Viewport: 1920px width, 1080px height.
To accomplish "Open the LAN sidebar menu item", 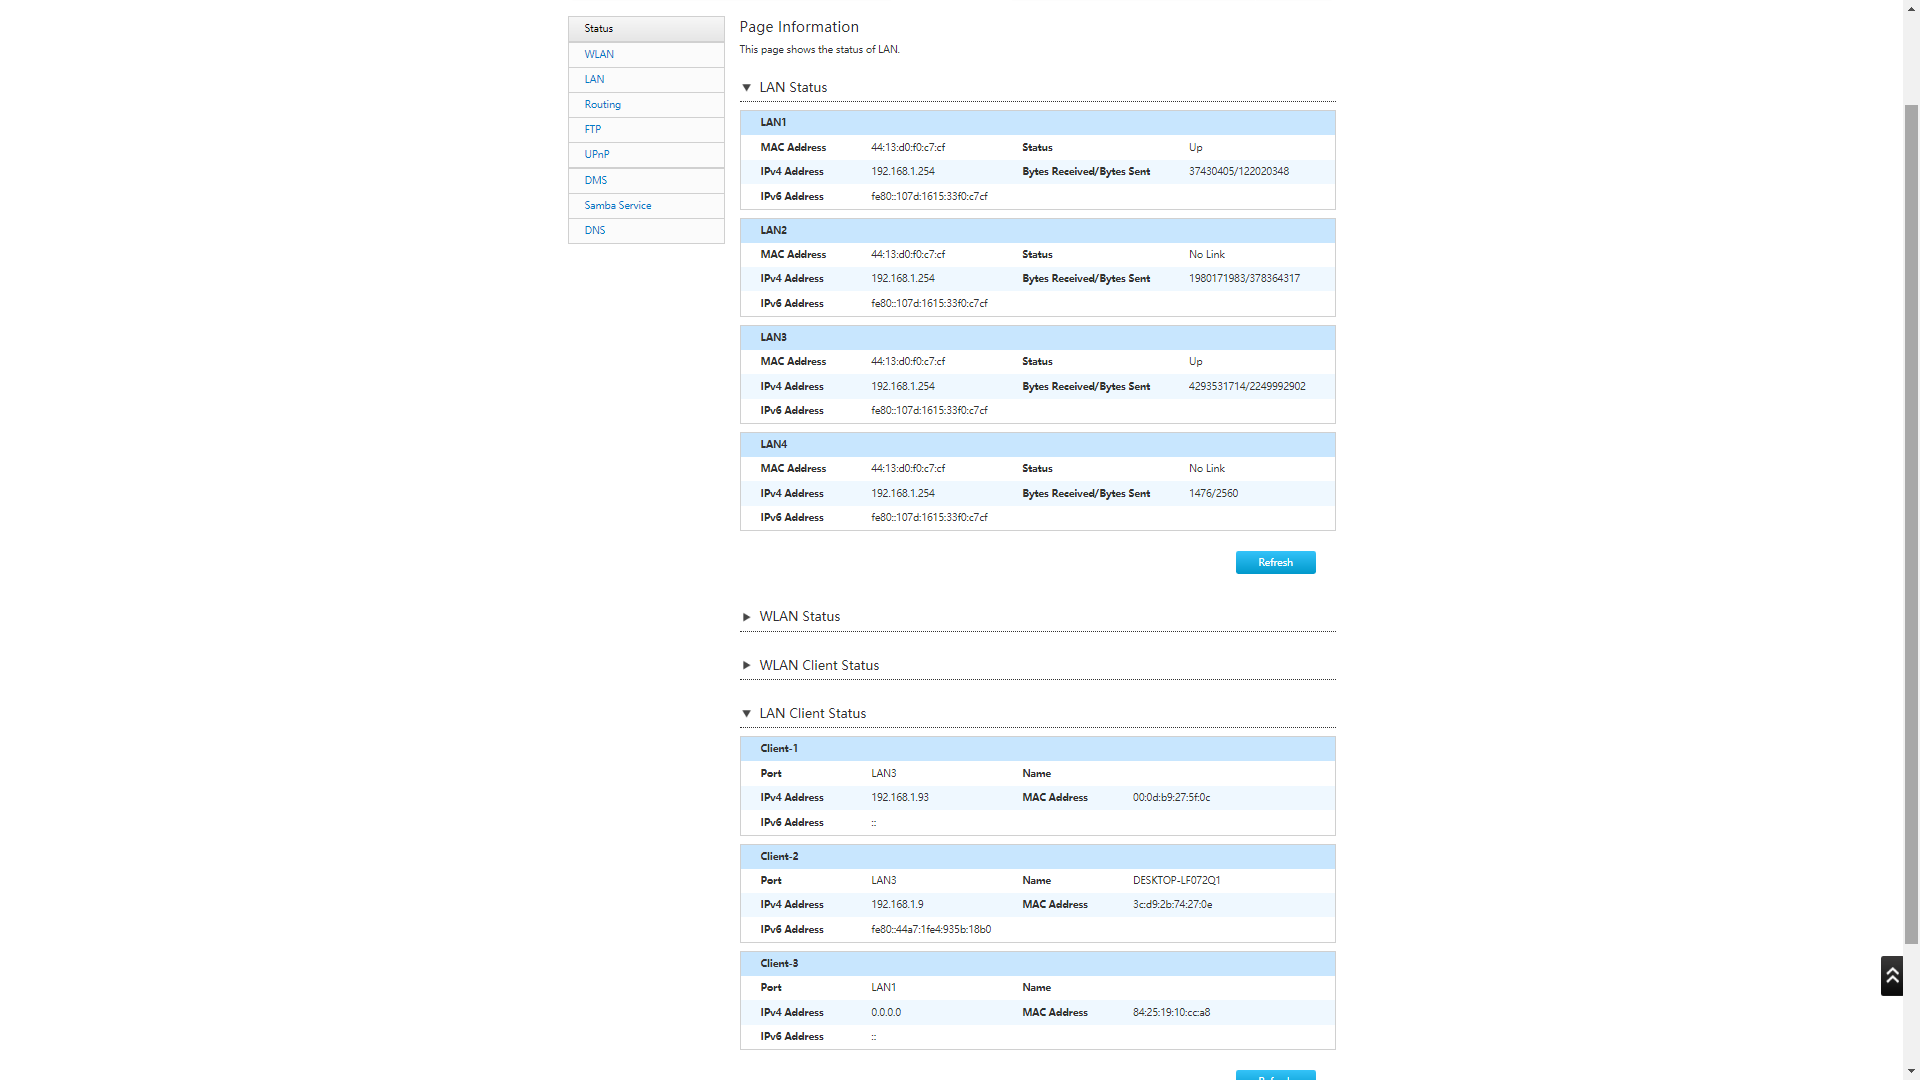I will (x=594, y=80).
